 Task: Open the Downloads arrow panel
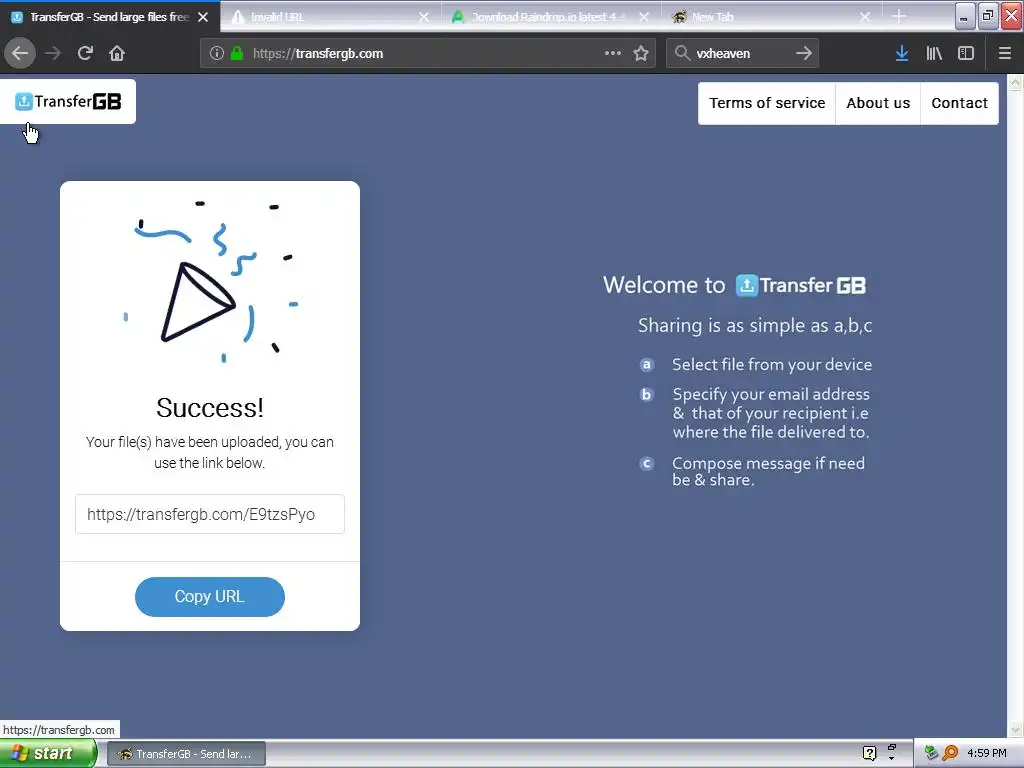point(902,53)
